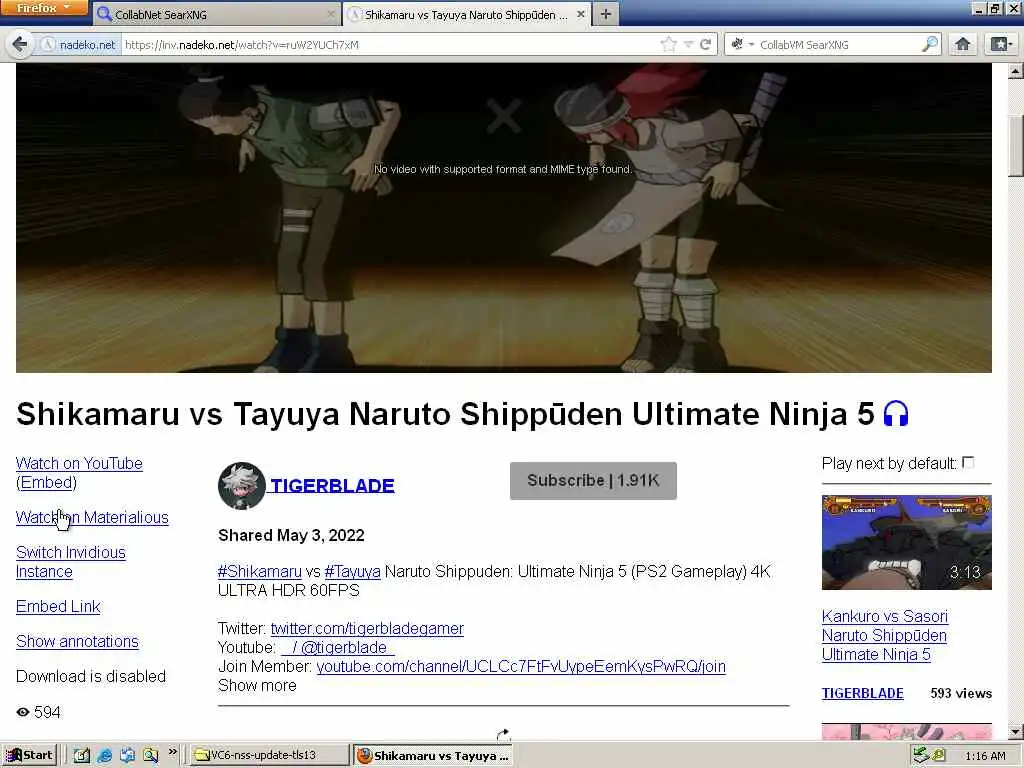Viewport: 1024px width, 768px height.
Task: Open the TIGERBLADE channel name link
Action: click(332, 485)
